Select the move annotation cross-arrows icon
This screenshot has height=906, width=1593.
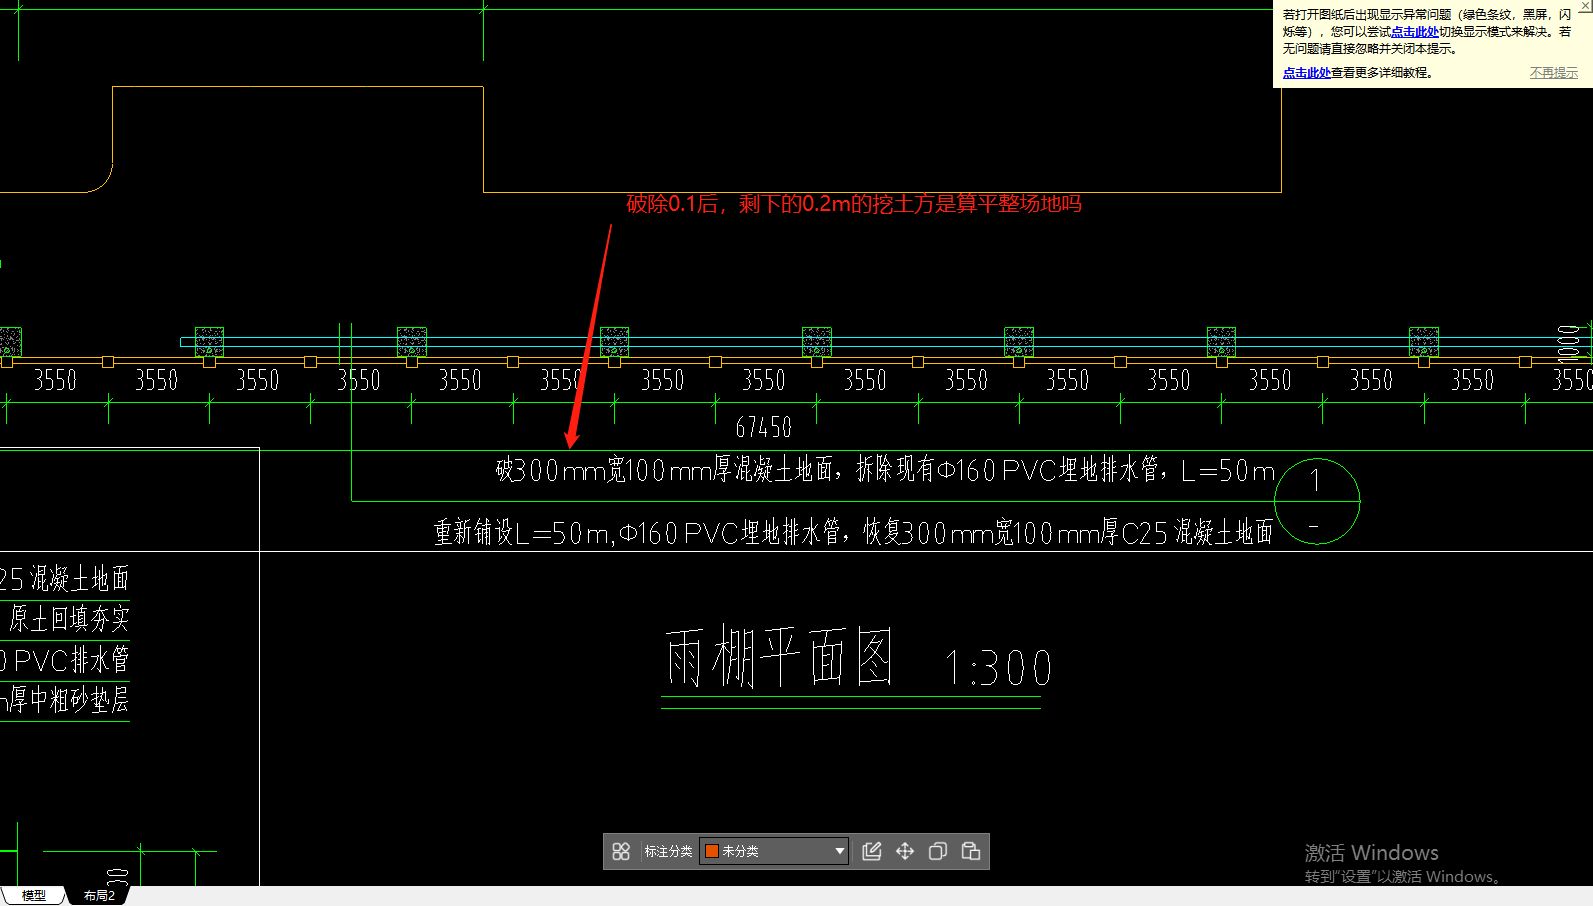point(905,851)
